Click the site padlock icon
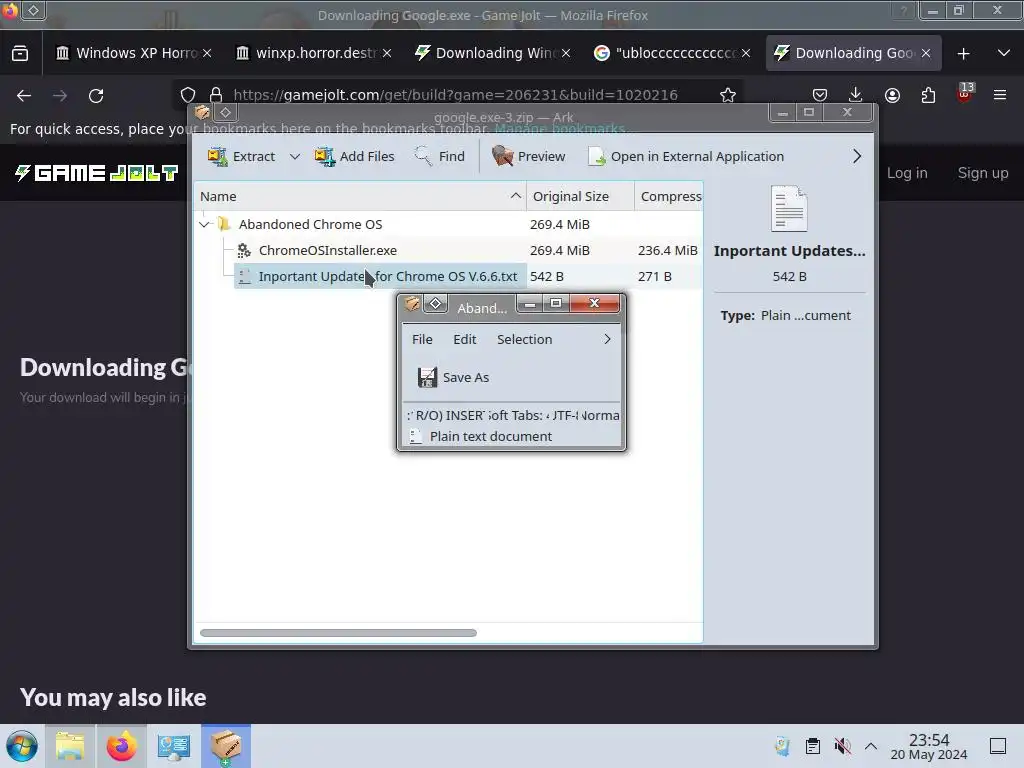The image size is (1024, 768). [x=216, y=95]
